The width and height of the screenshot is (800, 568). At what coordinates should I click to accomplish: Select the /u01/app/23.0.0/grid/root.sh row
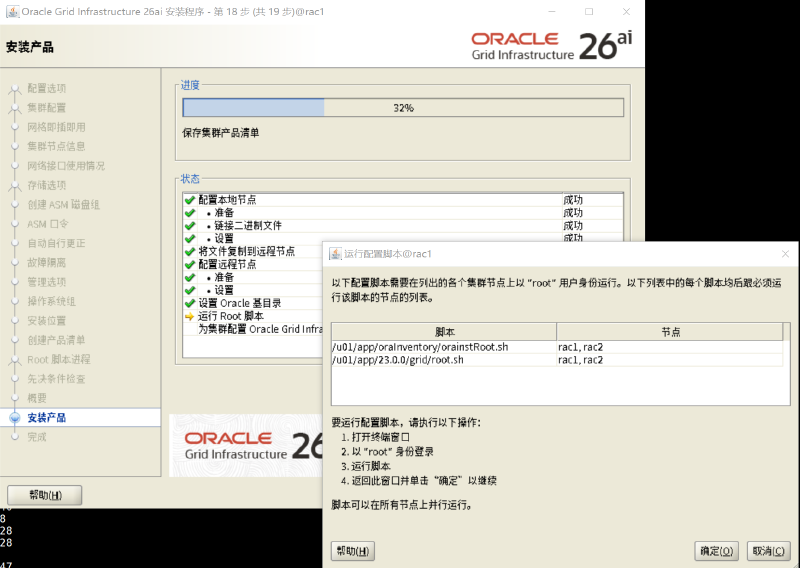[557, 360]
